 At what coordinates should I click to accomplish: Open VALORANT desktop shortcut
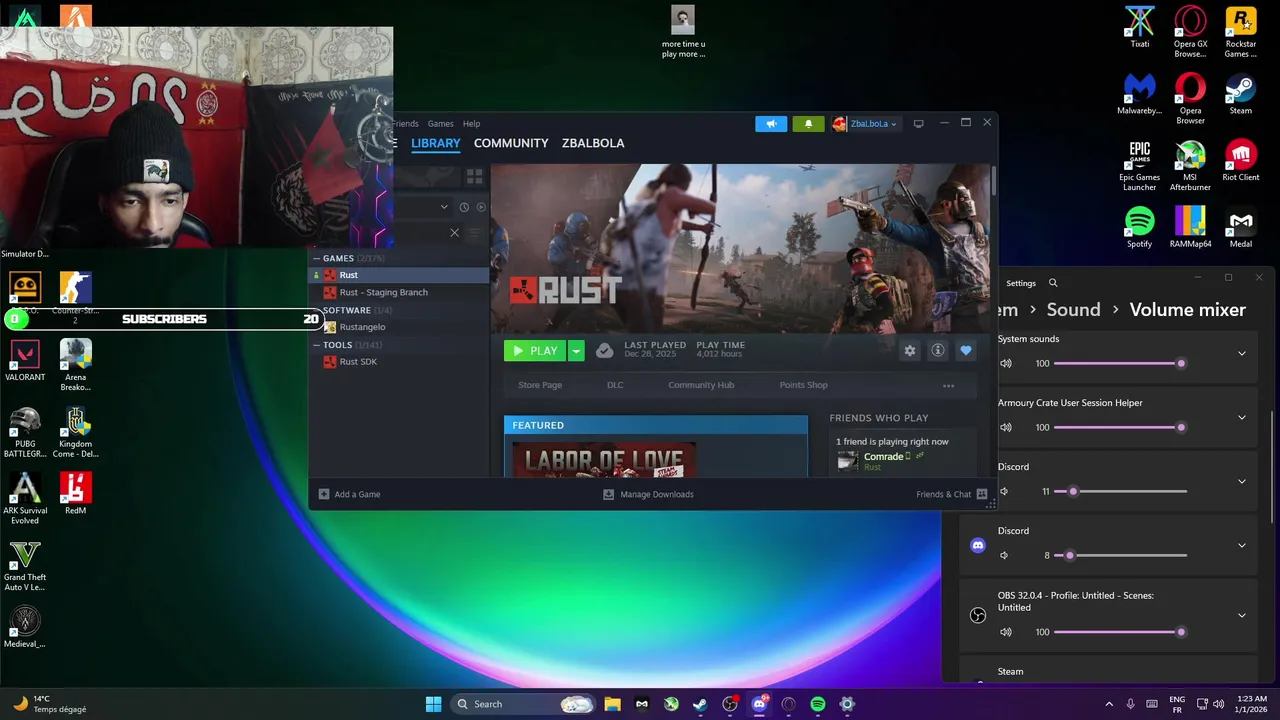[25, 361]
